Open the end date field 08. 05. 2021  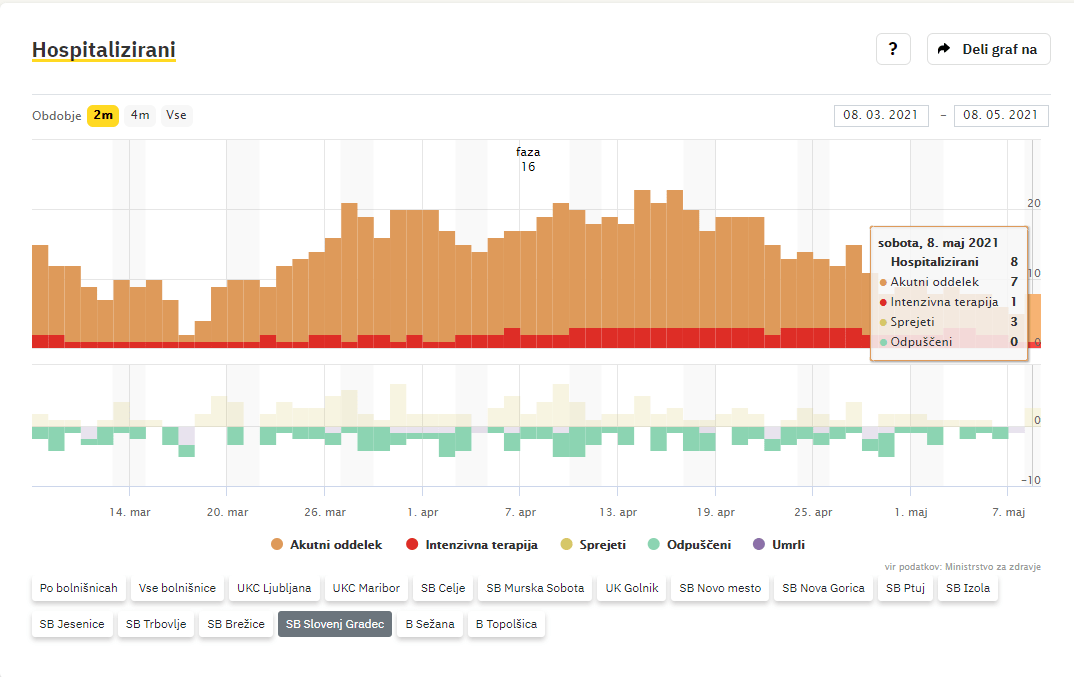(1001, 116)
